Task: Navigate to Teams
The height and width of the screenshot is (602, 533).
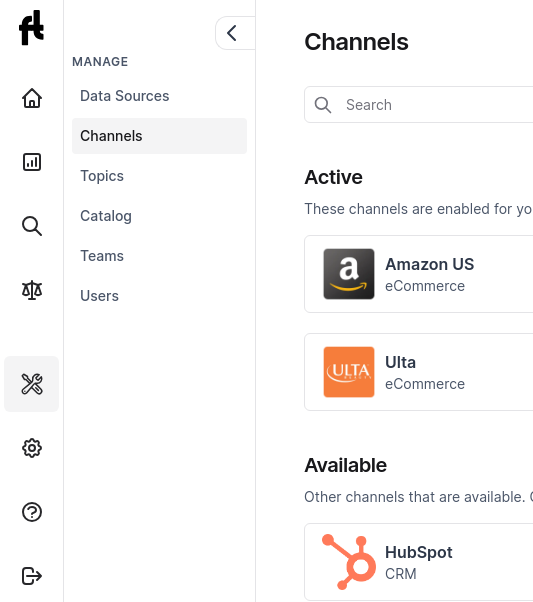Action: [102, 256]
